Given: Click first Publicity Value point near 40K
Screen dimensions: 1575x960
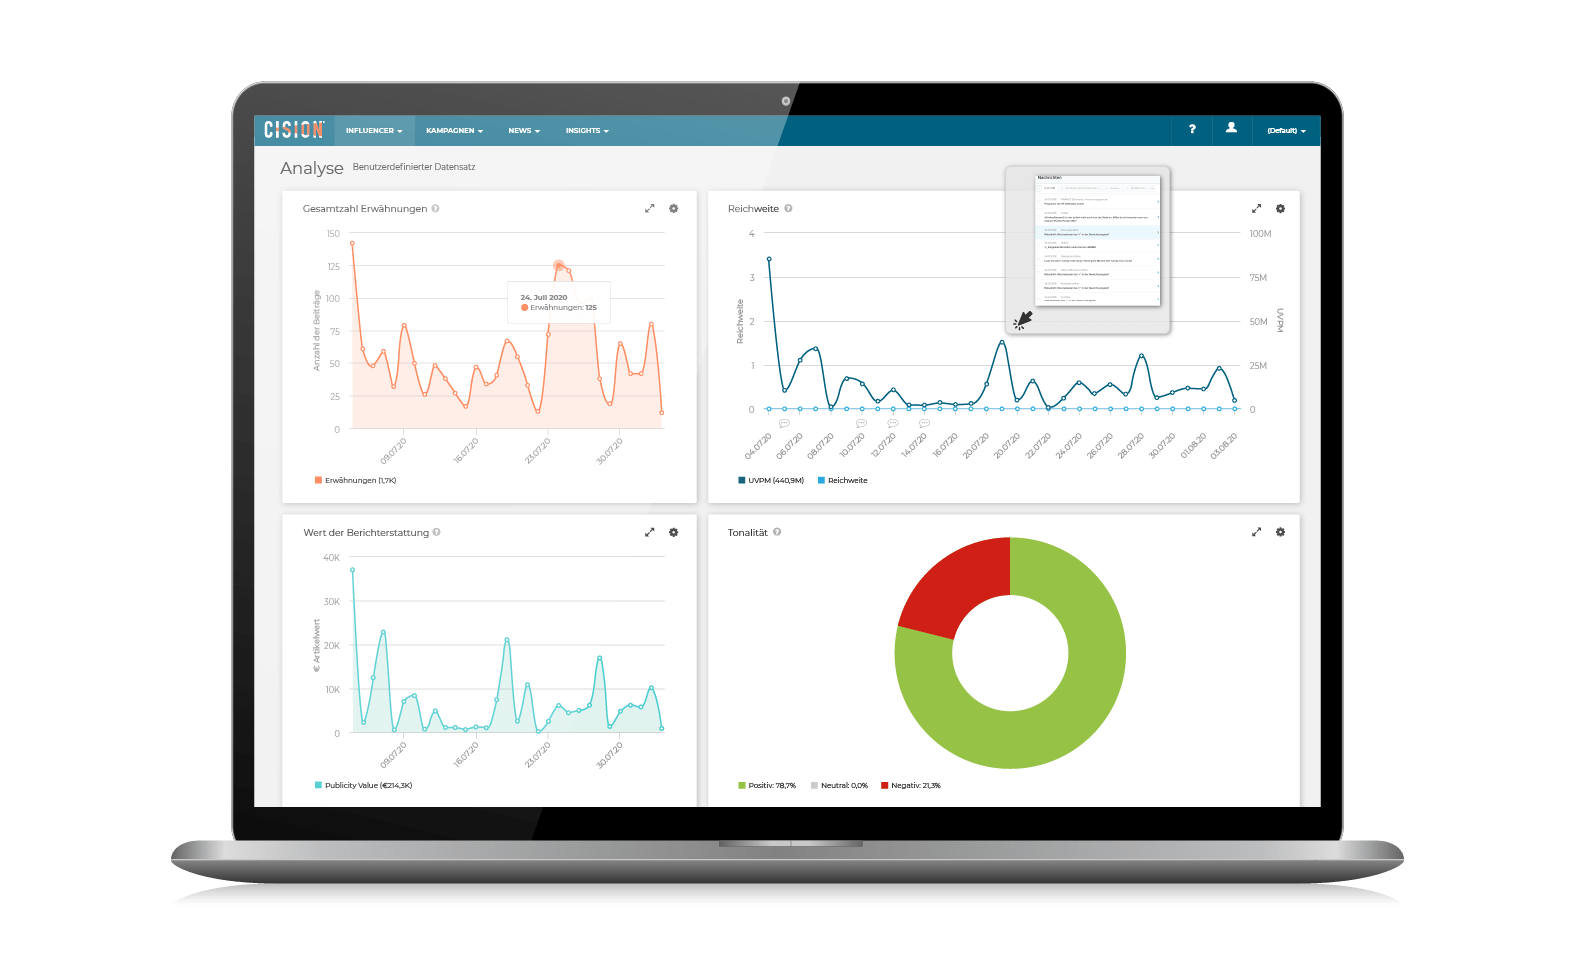Looking at the screenshot, I should (352, 570).
